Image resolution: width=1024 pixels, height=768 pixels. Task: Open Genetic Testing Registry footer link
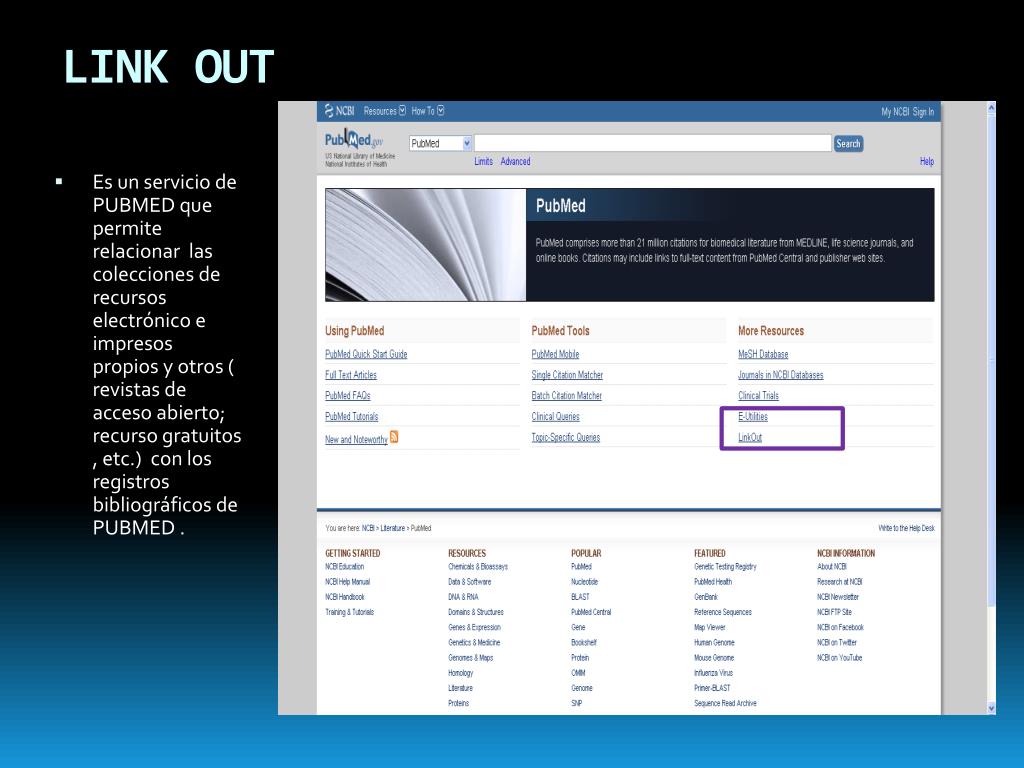(725, 567)
